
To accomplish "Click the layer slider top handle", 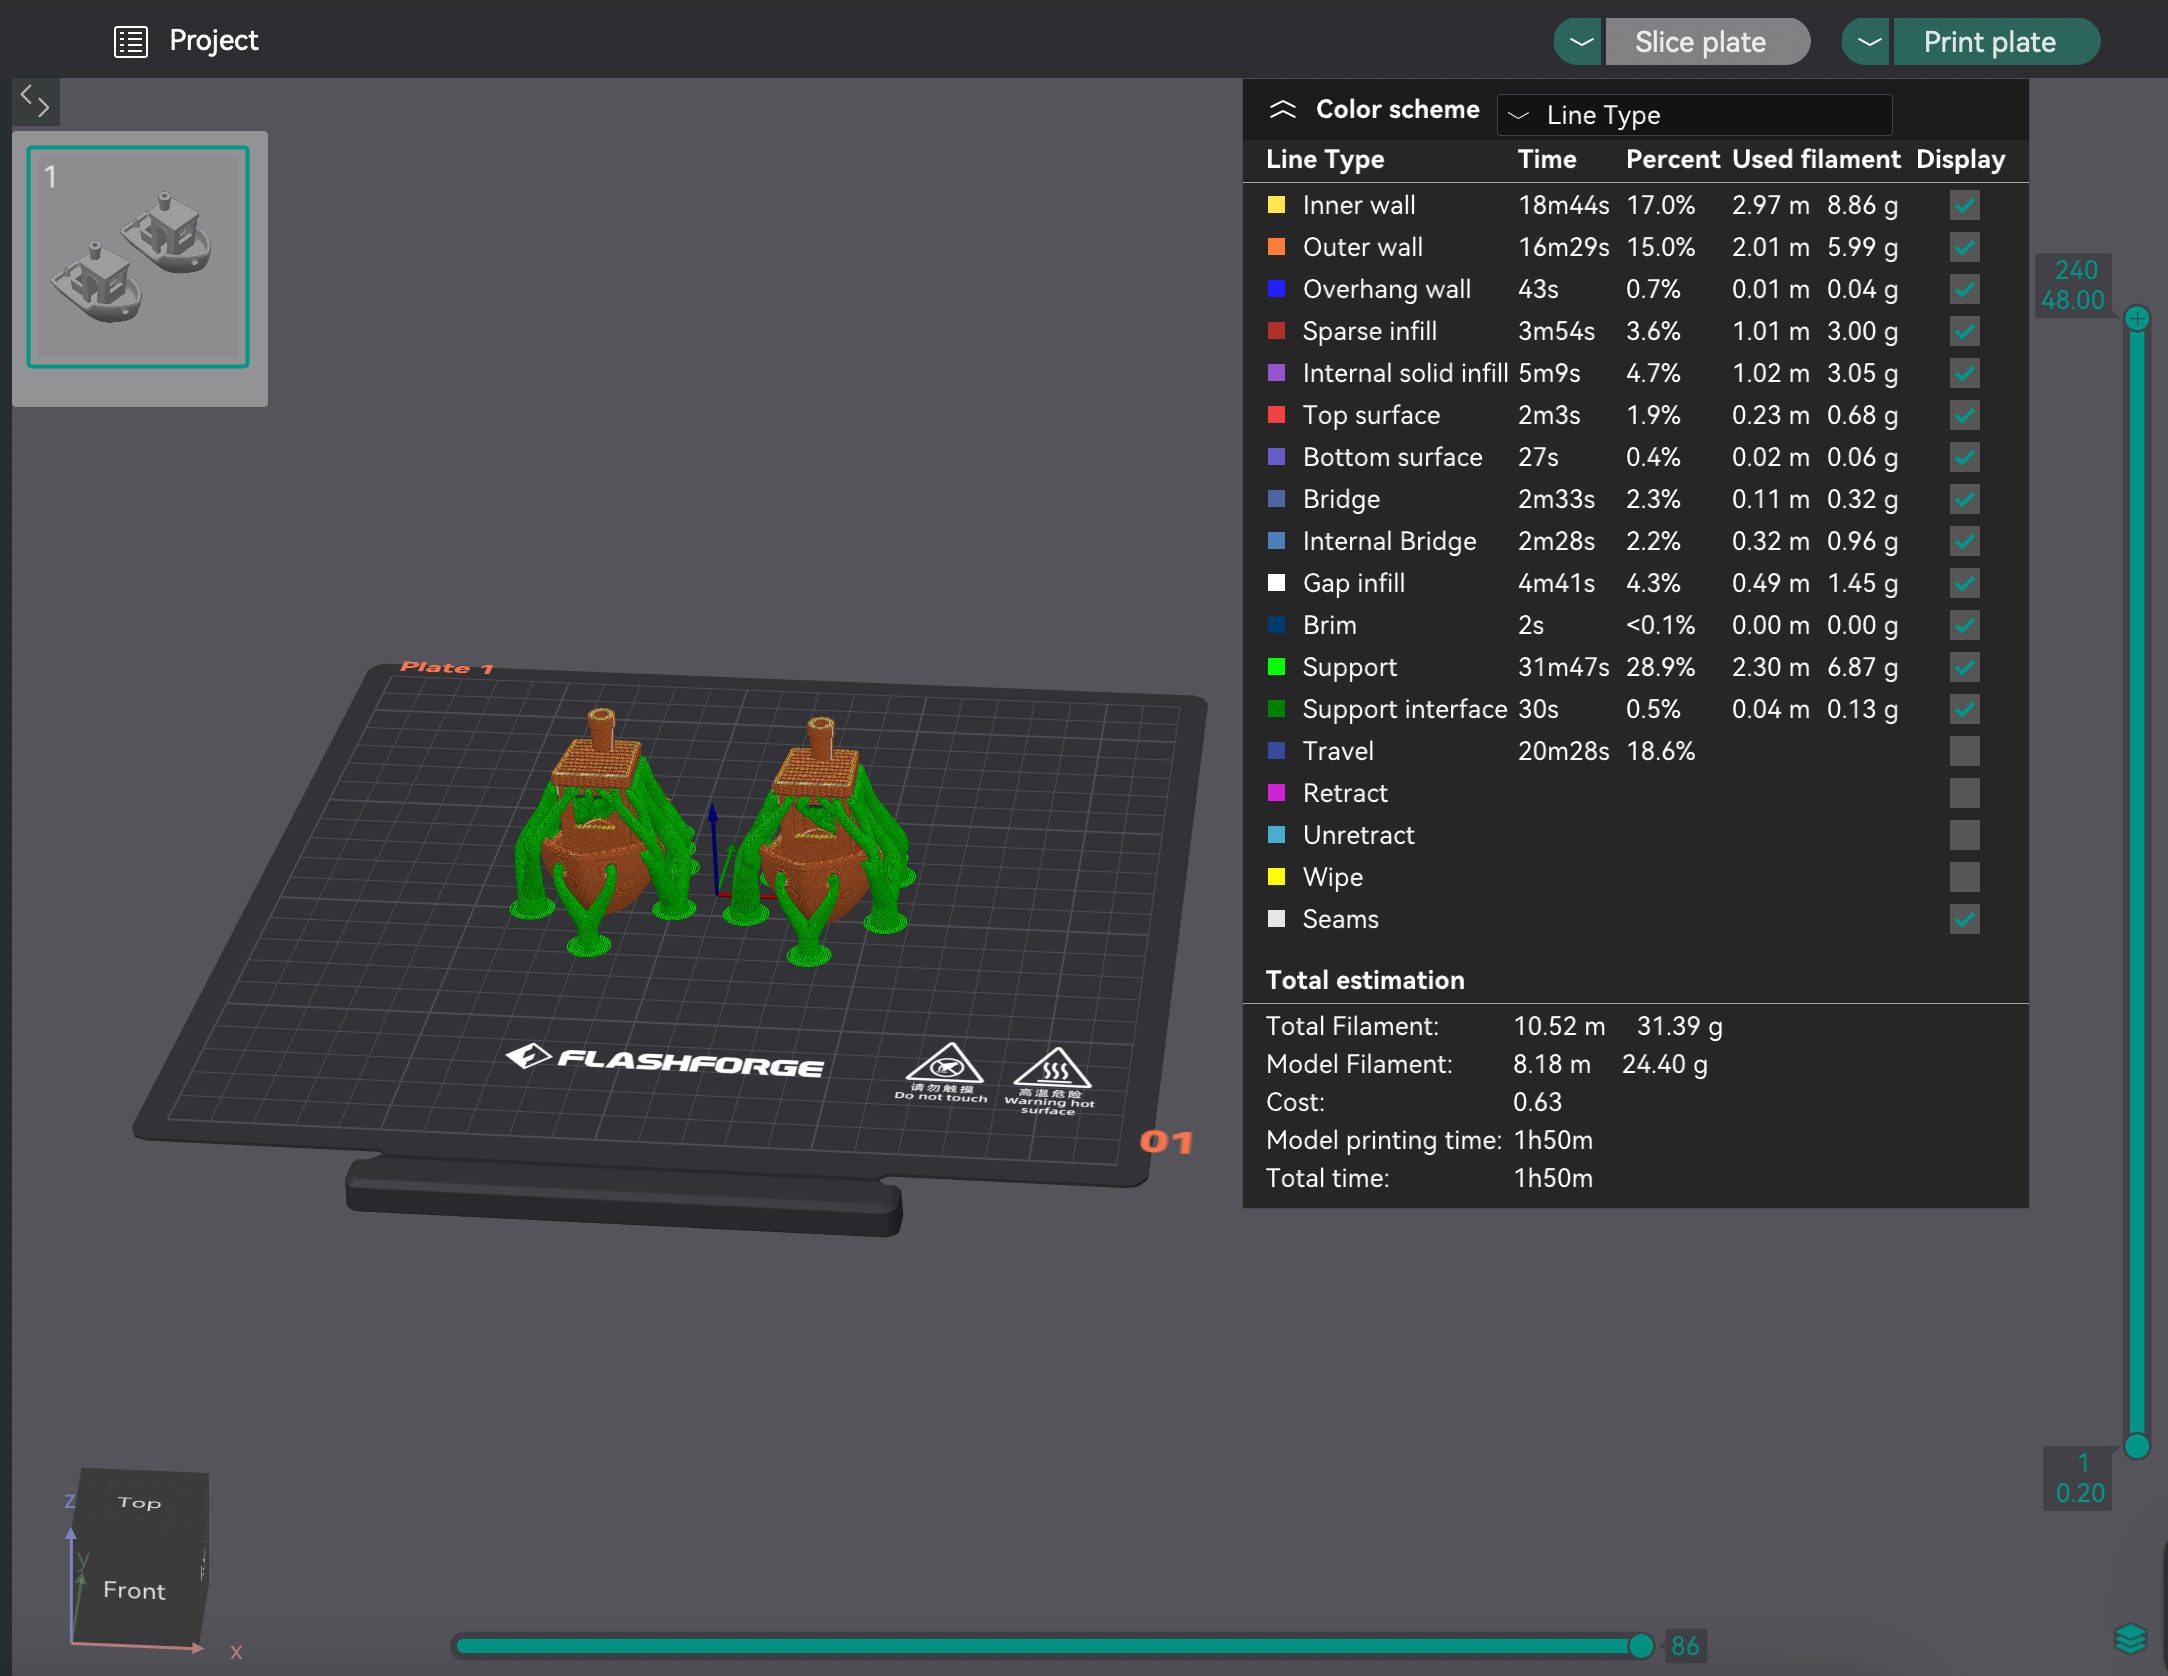I will click(2137, 319).
